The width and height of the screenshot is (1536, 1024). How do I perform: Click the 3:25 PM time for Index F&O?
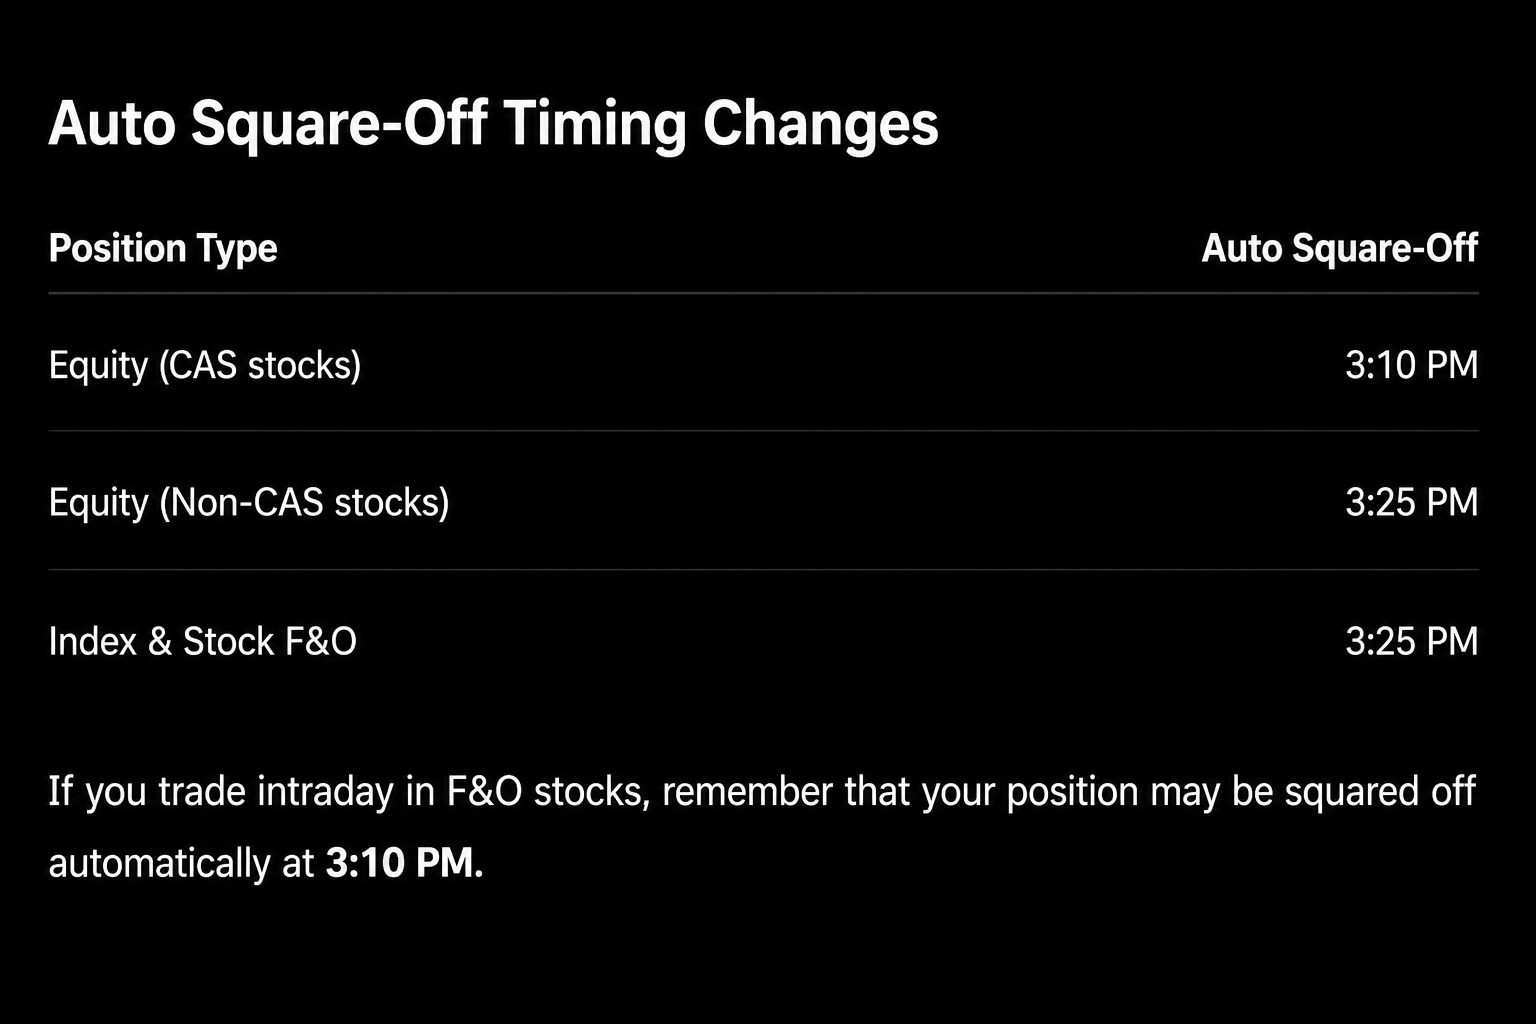pyautogui.click(x=1411, y=641)
